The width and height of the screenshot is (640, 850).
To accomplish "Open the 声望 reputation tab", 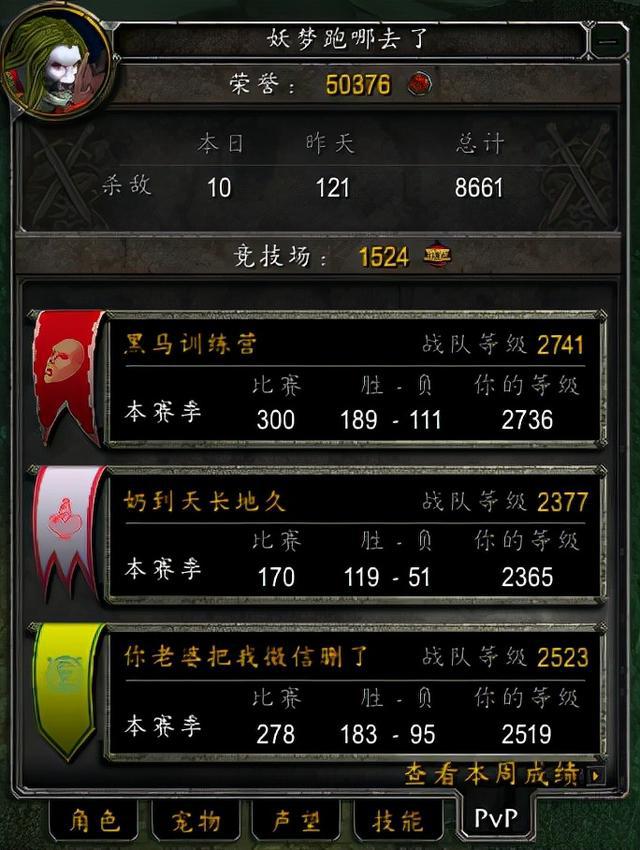I will coord(296,821).
